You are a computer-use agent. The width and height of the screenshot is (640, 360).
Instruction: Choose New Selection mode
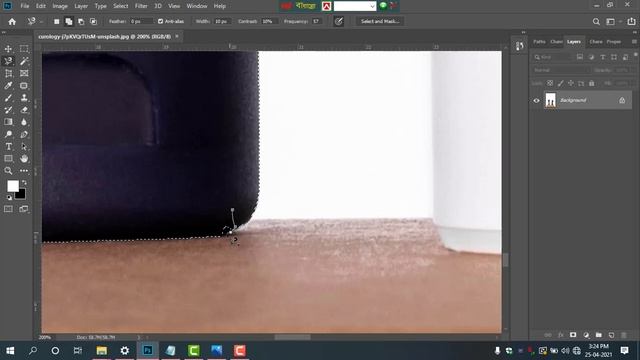point(57,22)
